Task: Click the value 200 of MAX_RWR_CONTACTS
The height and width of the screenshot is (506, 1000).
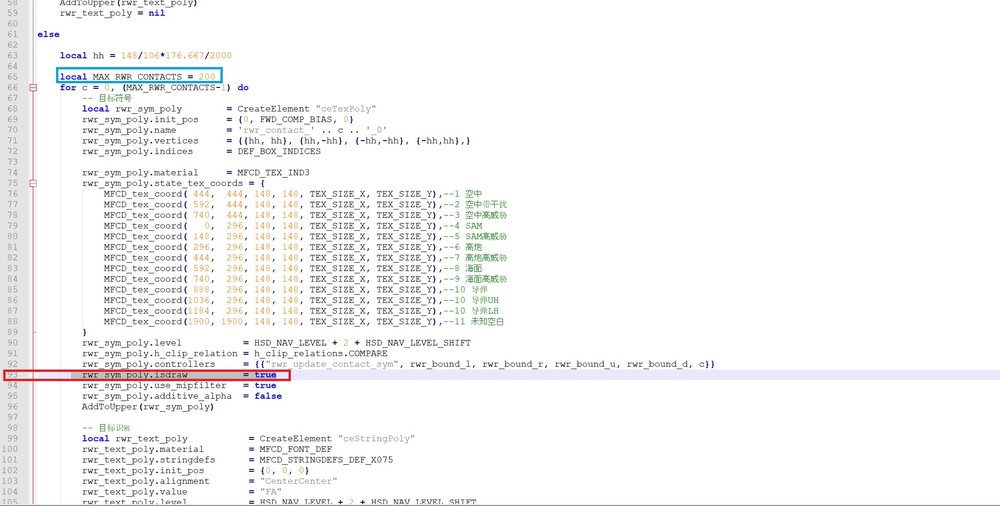Action: coord(207,77)
